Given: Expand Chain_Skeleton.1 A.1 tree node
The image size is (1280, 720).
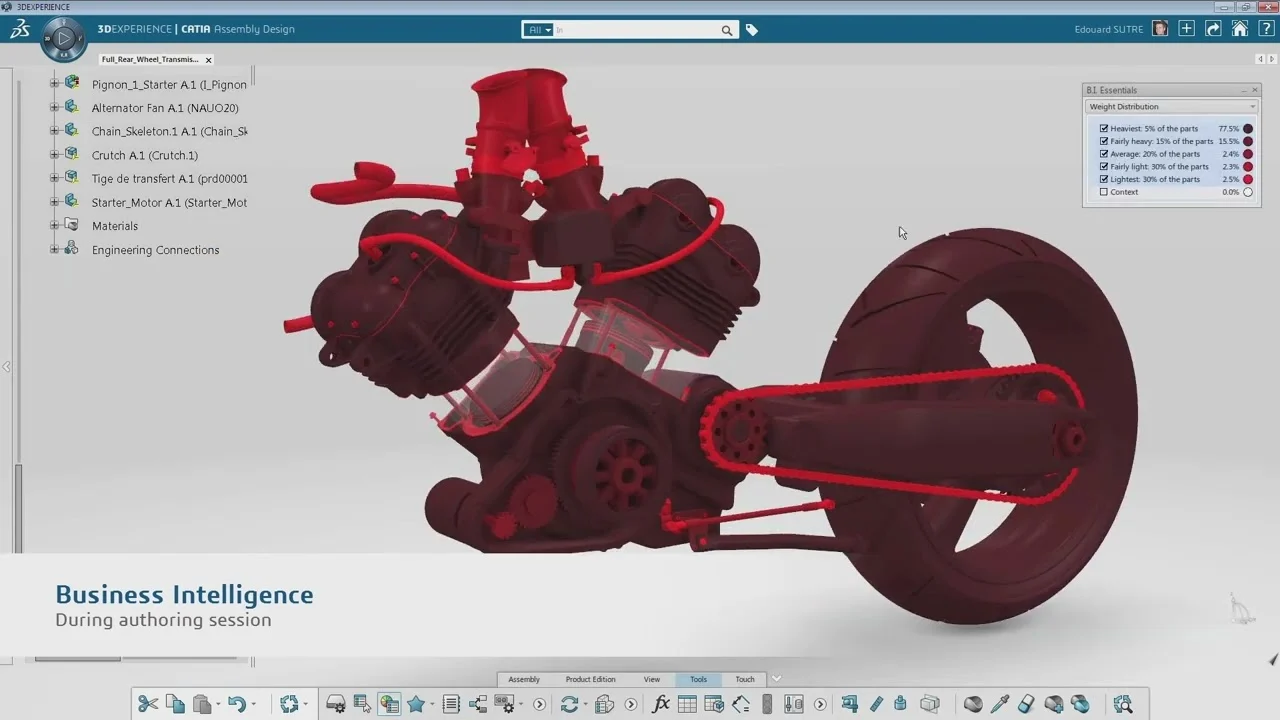Looking at the screenshot, I should pos(54,131).
